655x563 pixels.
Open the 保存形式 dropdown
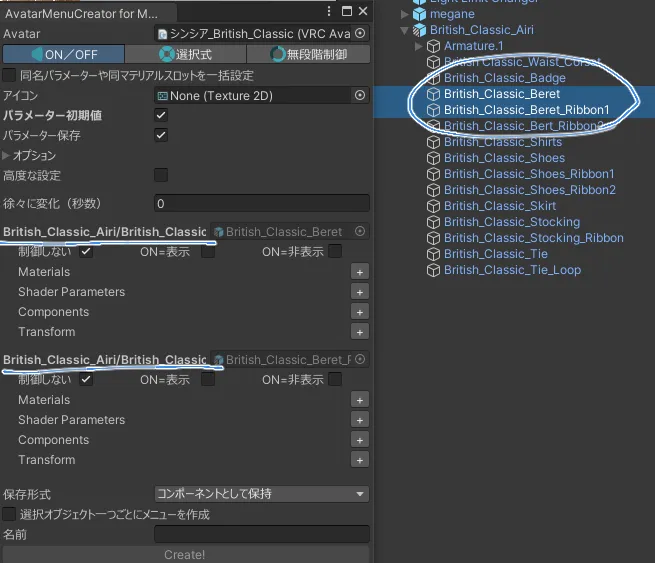(x=261, y=494)
